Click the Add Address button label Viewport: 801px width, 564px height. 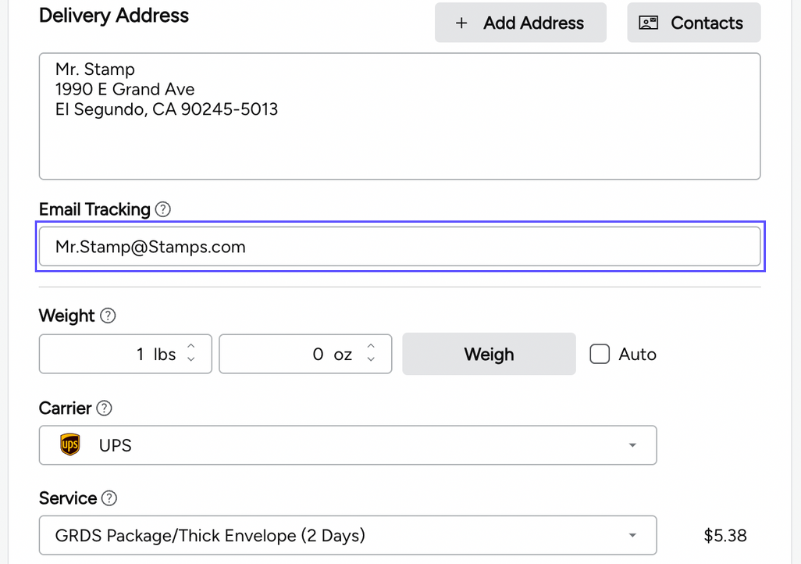coord(533,23)
